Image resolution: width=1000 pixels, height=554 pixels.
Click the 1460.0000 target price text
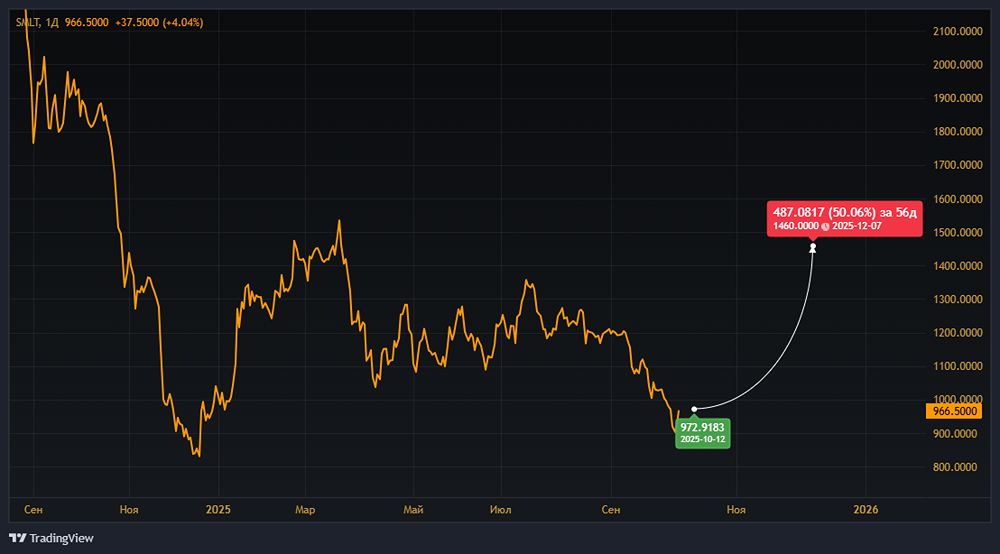click(795, 226)
